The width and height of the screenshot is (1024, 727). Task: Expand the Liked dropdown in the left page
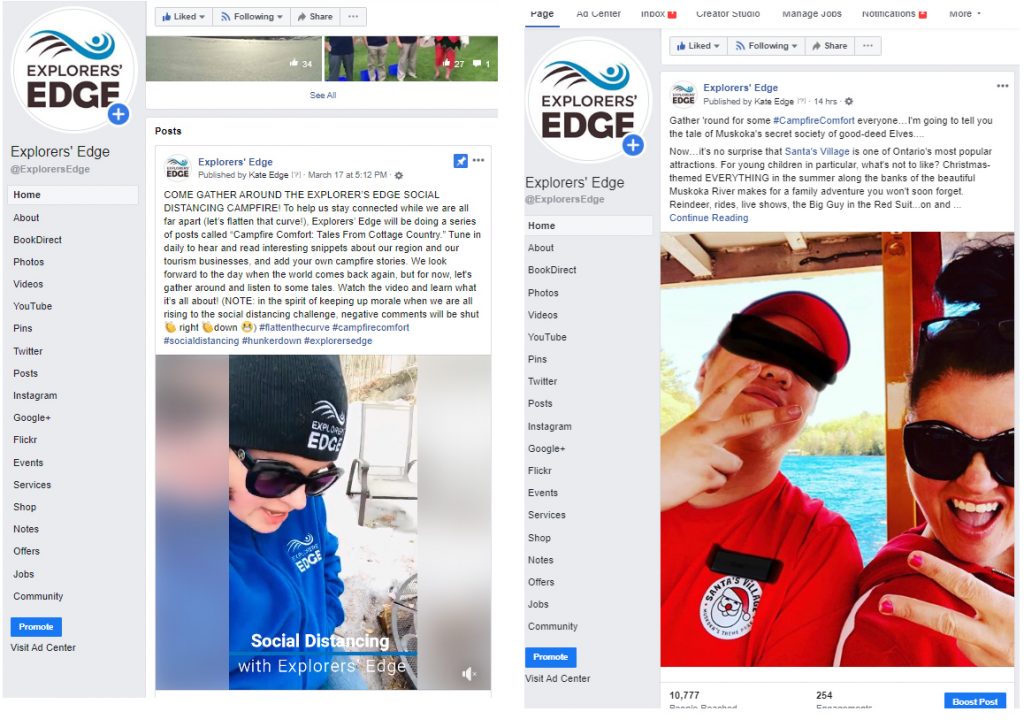[x=184, y=16]
